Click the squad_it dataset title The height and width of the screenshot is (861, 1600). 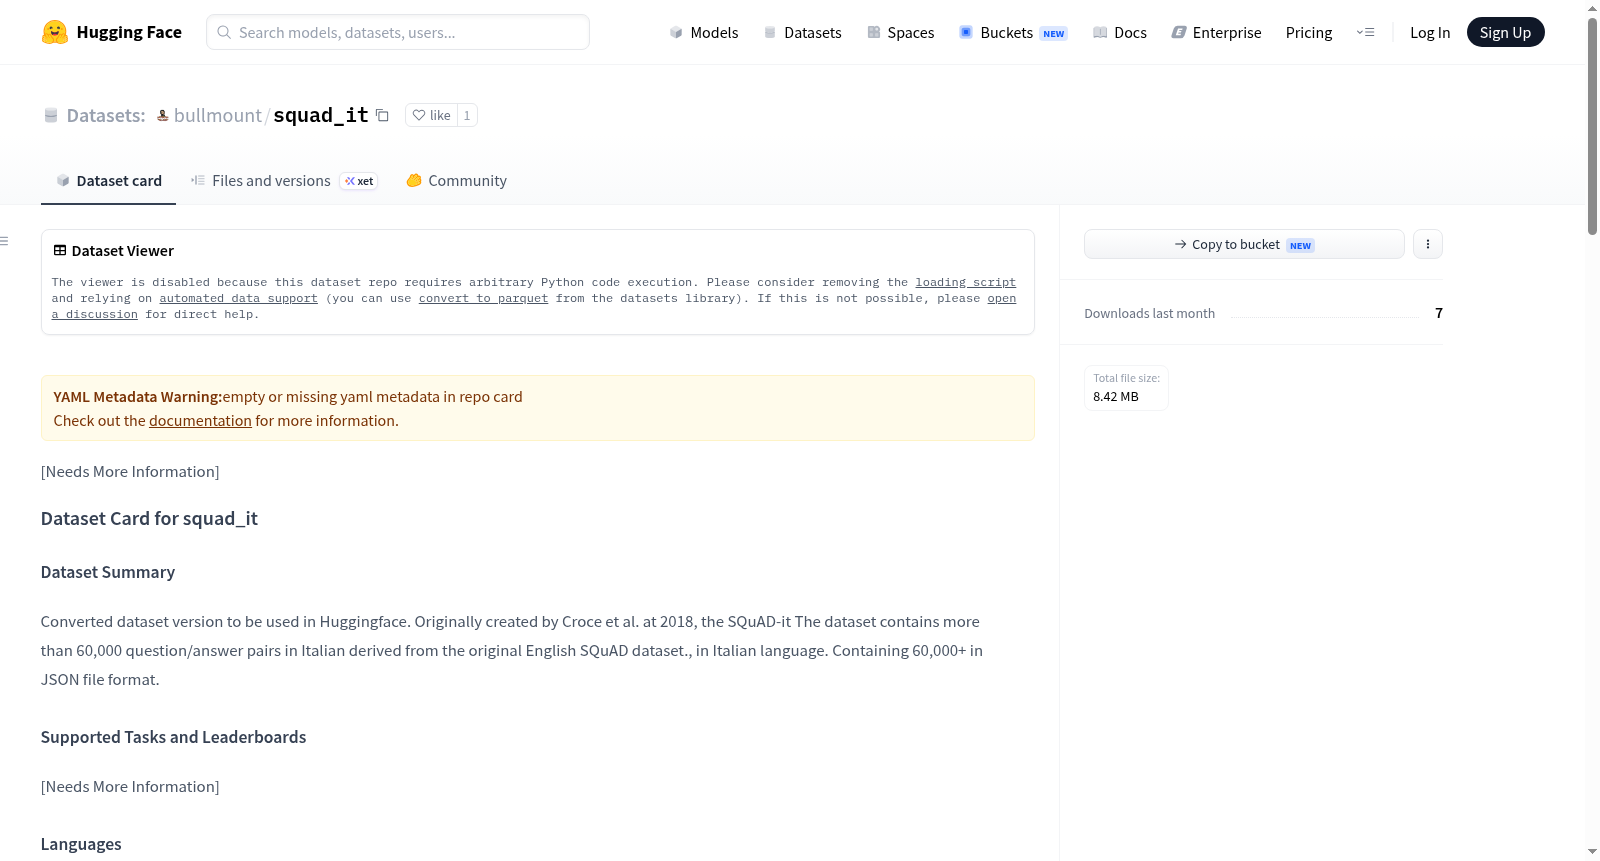(320, 115)
